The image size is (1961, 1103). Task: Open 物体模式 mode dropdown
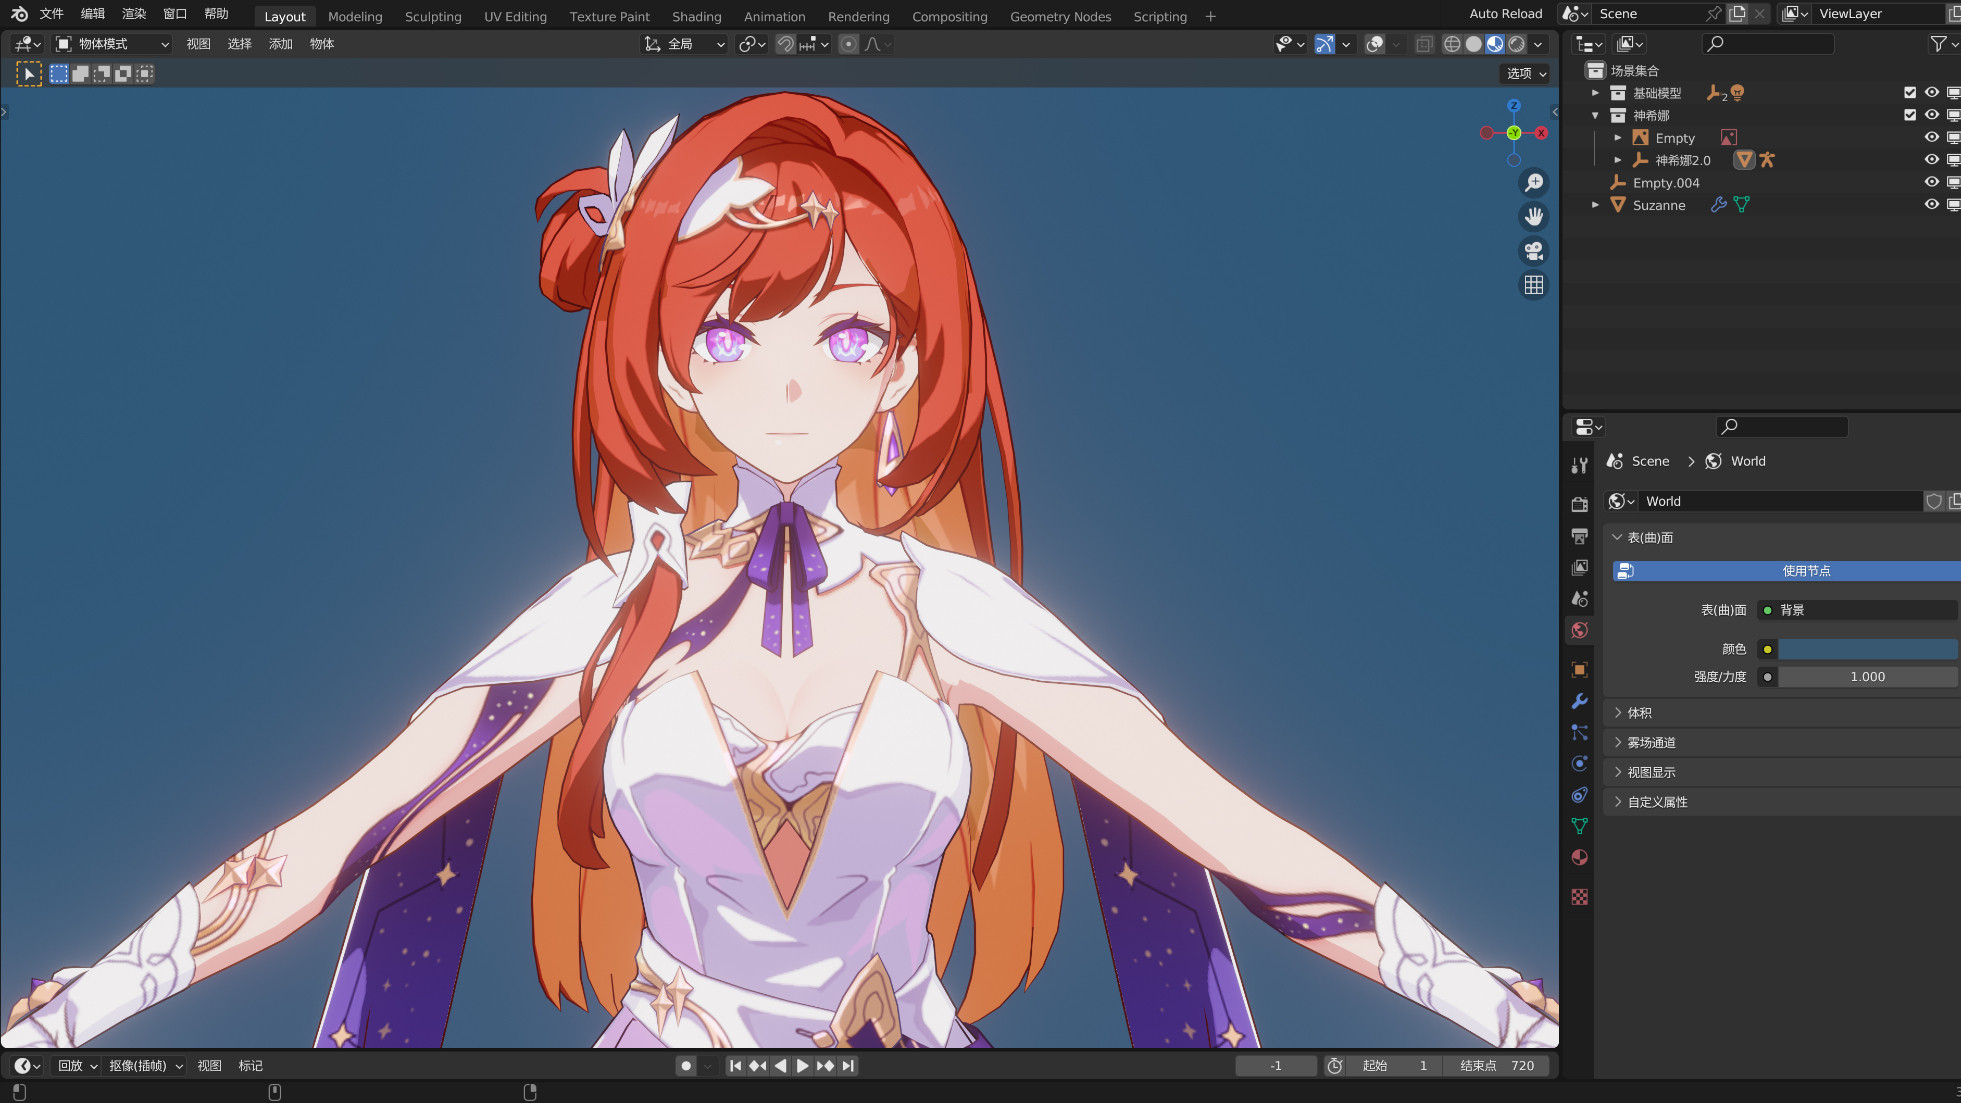(112, 44)
